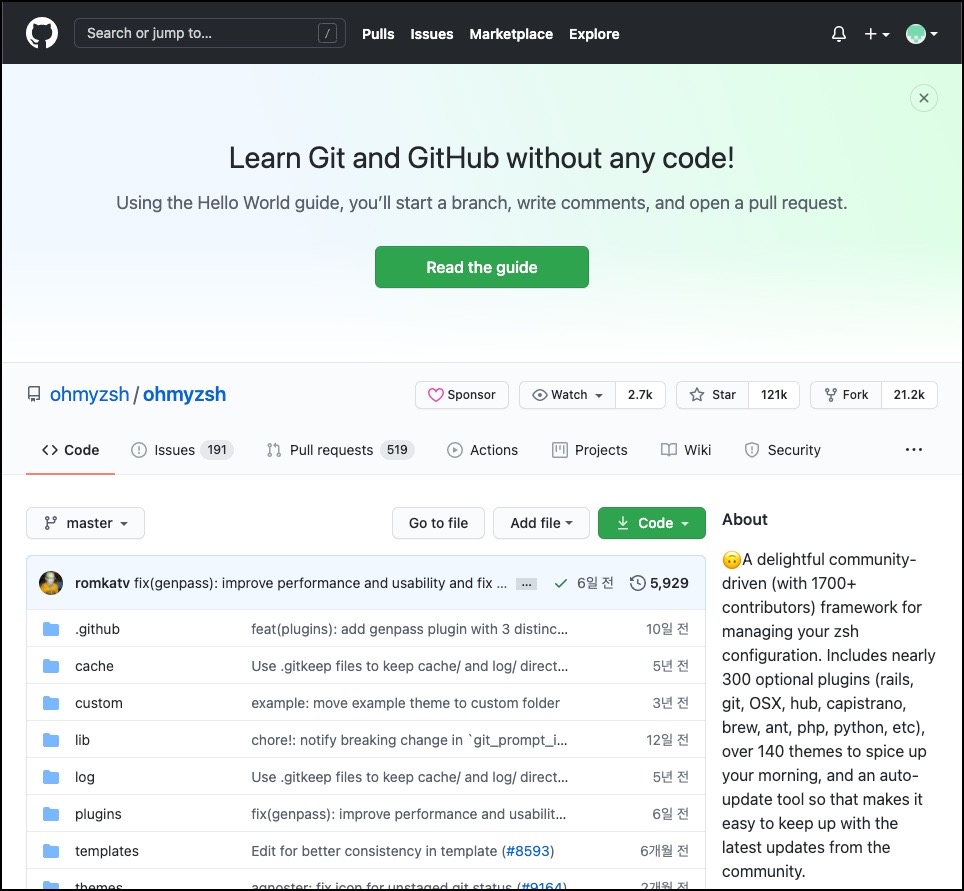Click the folder icon beside lib
The width and height of the screenshot is (964, 891).
(x=51, y=740)
